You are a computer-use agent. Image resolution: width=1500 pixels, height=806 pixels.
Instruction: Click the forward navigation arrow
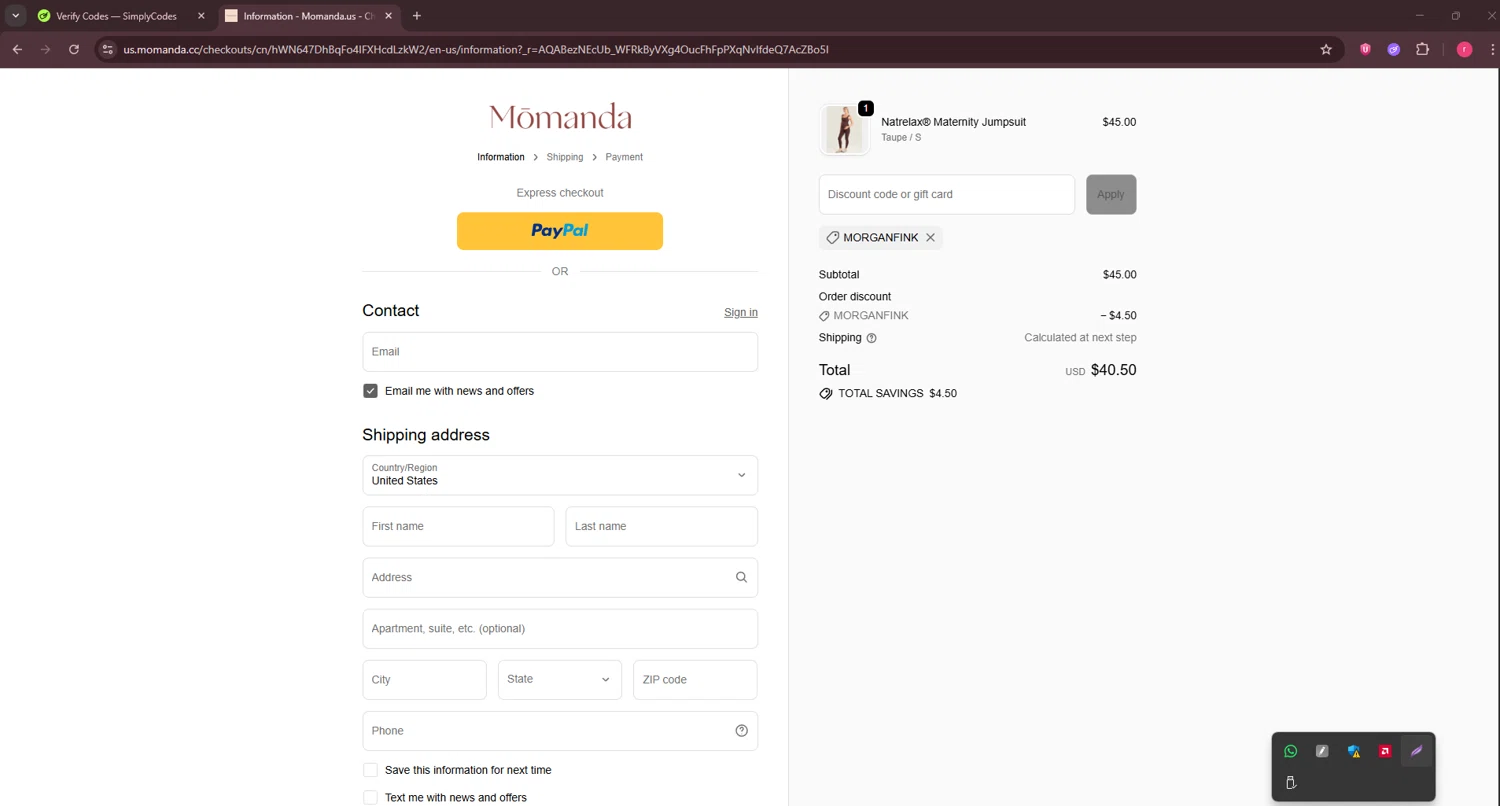click(x=45, y=49)
